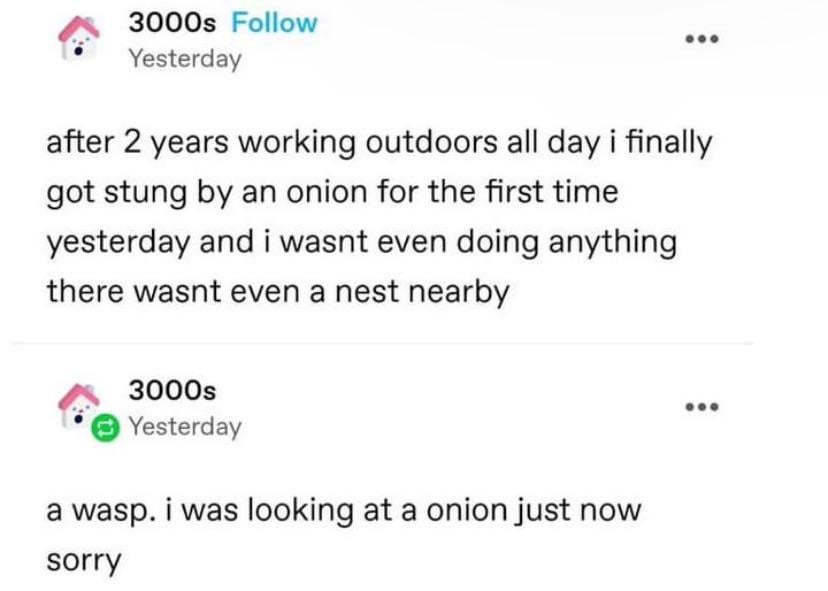Screen dimensions: 828x591
Task: Click the first post's Yesterday timestamp
Action: (x=185, y=58)
